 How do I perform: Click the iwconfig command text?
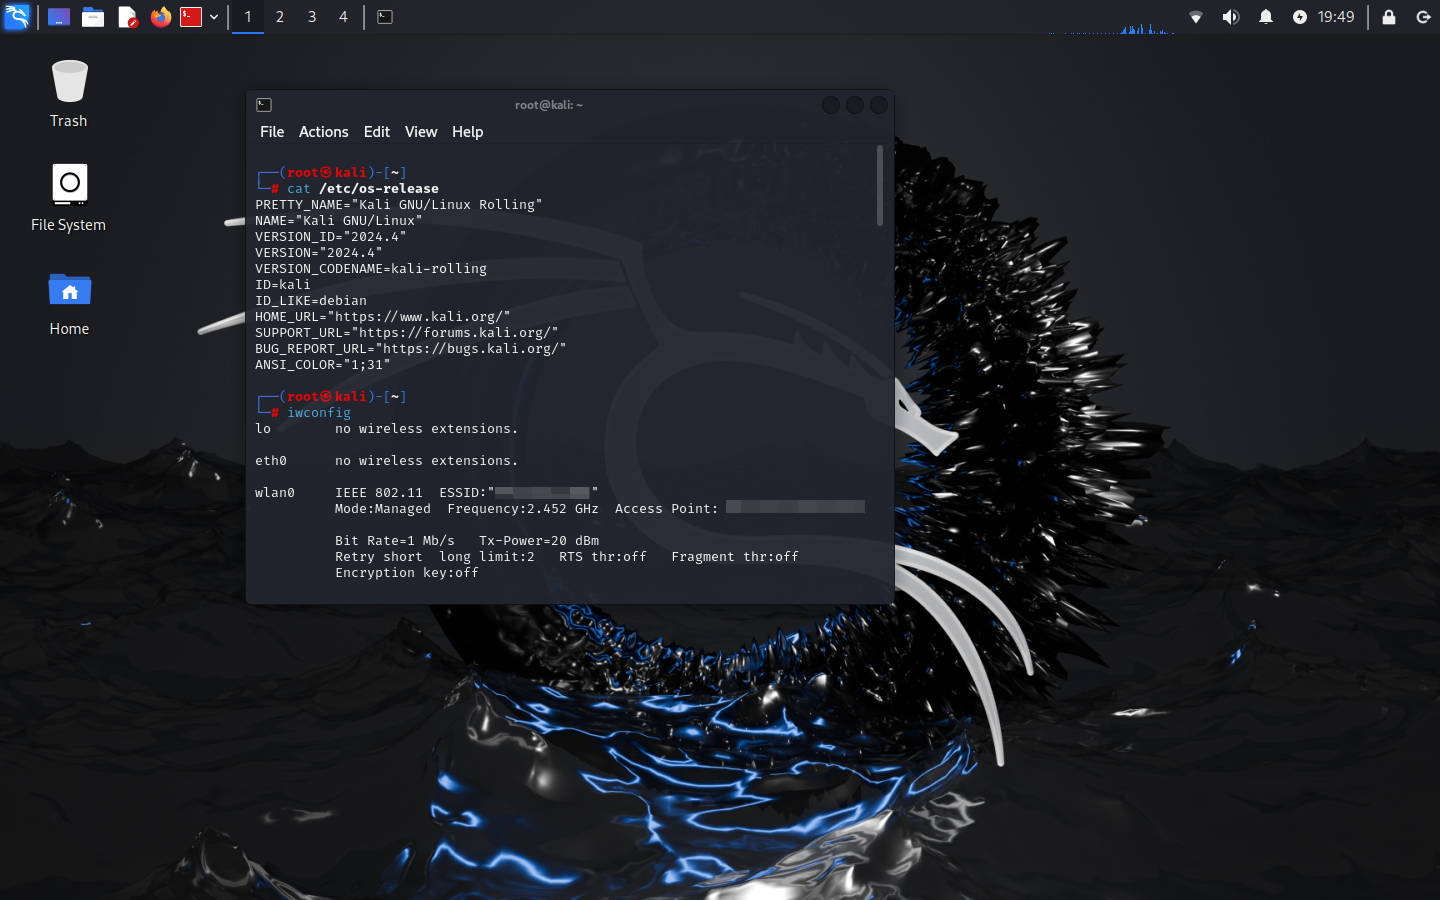(x=319, y=413)
